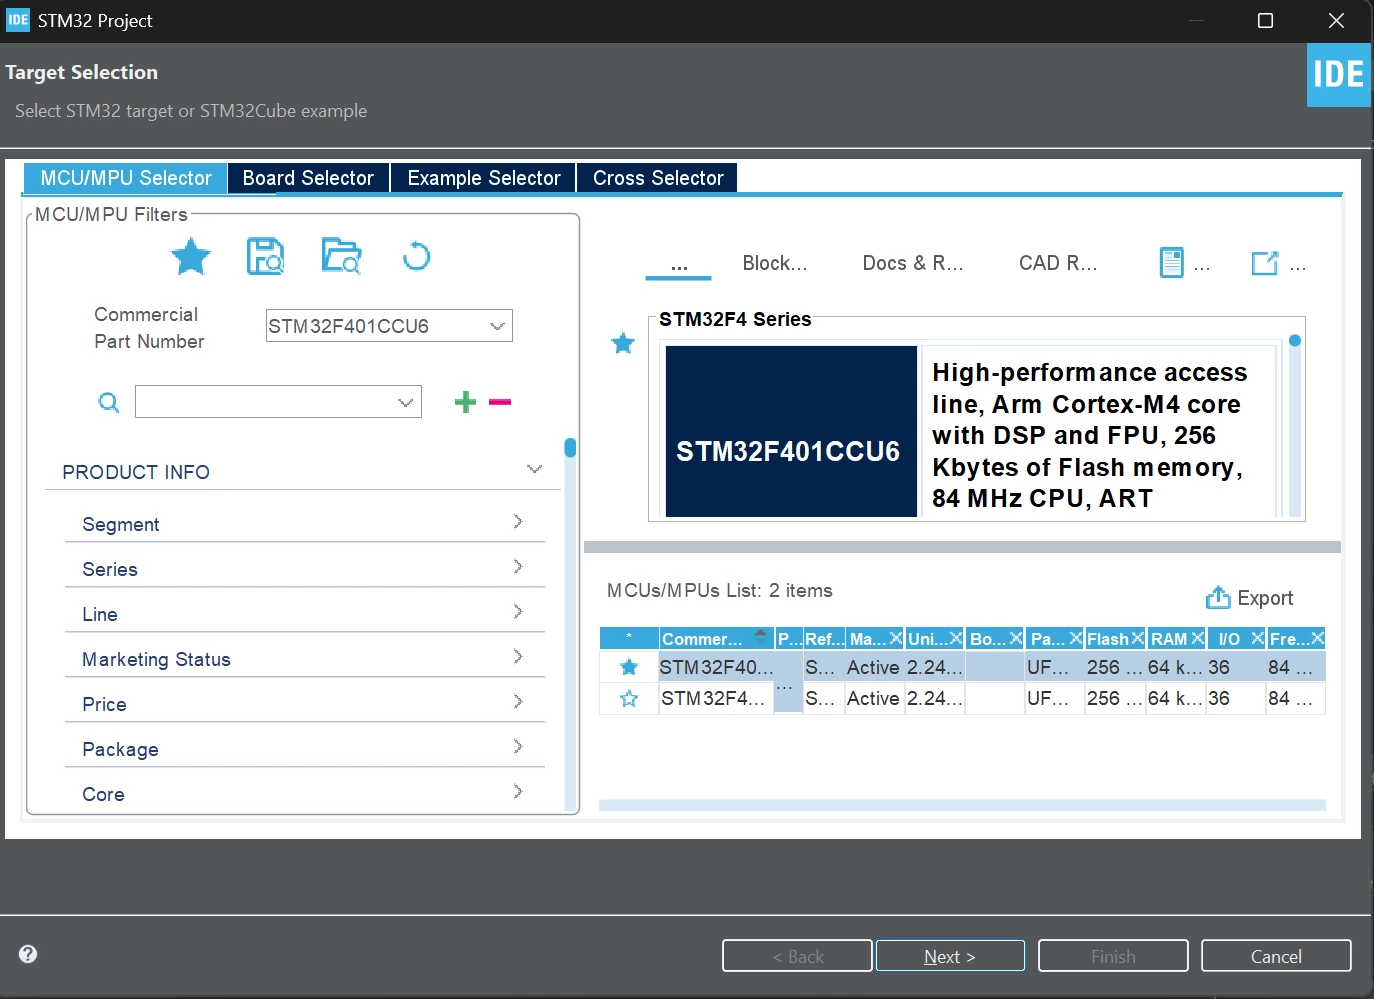Unfavorite the first STM32F40... row star
Screen dimensions: 1374x999
point(629,667)
